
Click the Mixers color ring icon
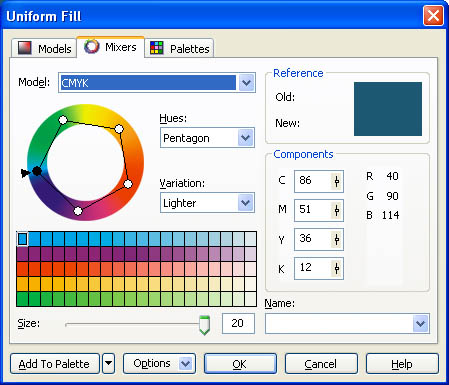point(91,46)
